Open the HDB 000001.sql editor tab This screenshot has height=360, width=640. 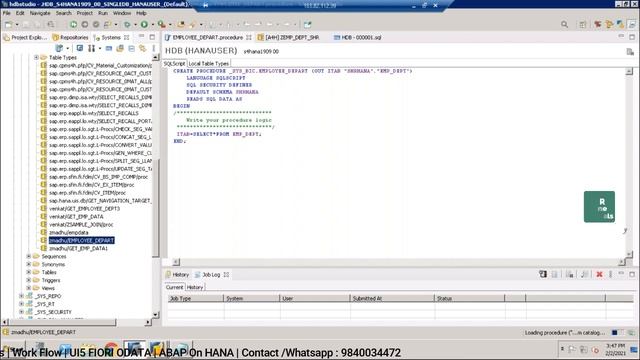(x=358, y=37)
